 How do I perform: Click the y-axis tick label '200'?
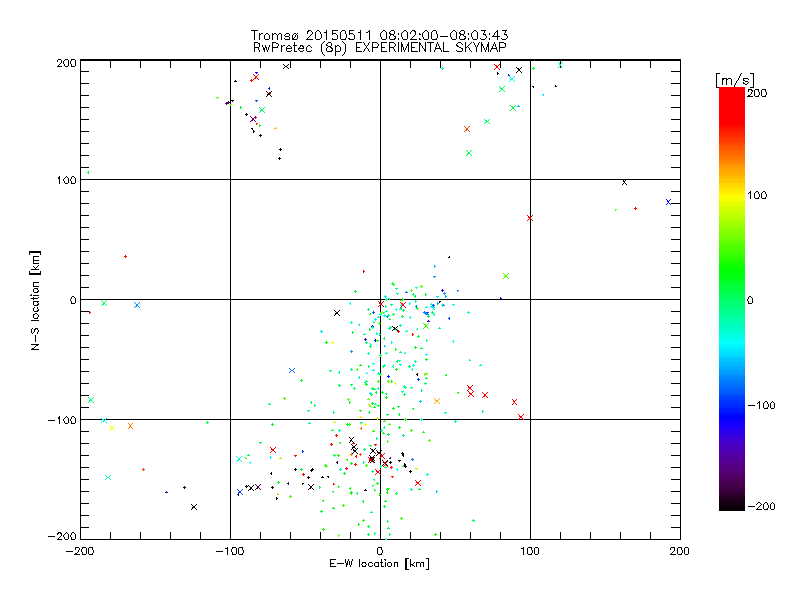(x=66, y=63)
